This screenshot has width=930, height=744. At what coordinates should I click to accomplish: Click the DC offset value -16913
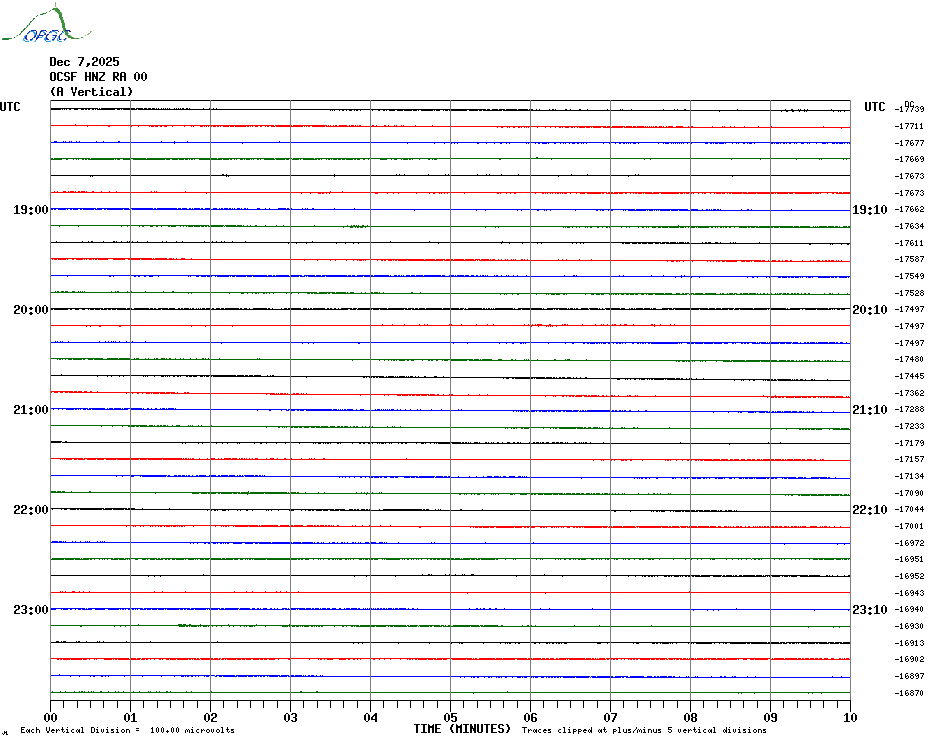pyautogui.click(x=909, y=643)
